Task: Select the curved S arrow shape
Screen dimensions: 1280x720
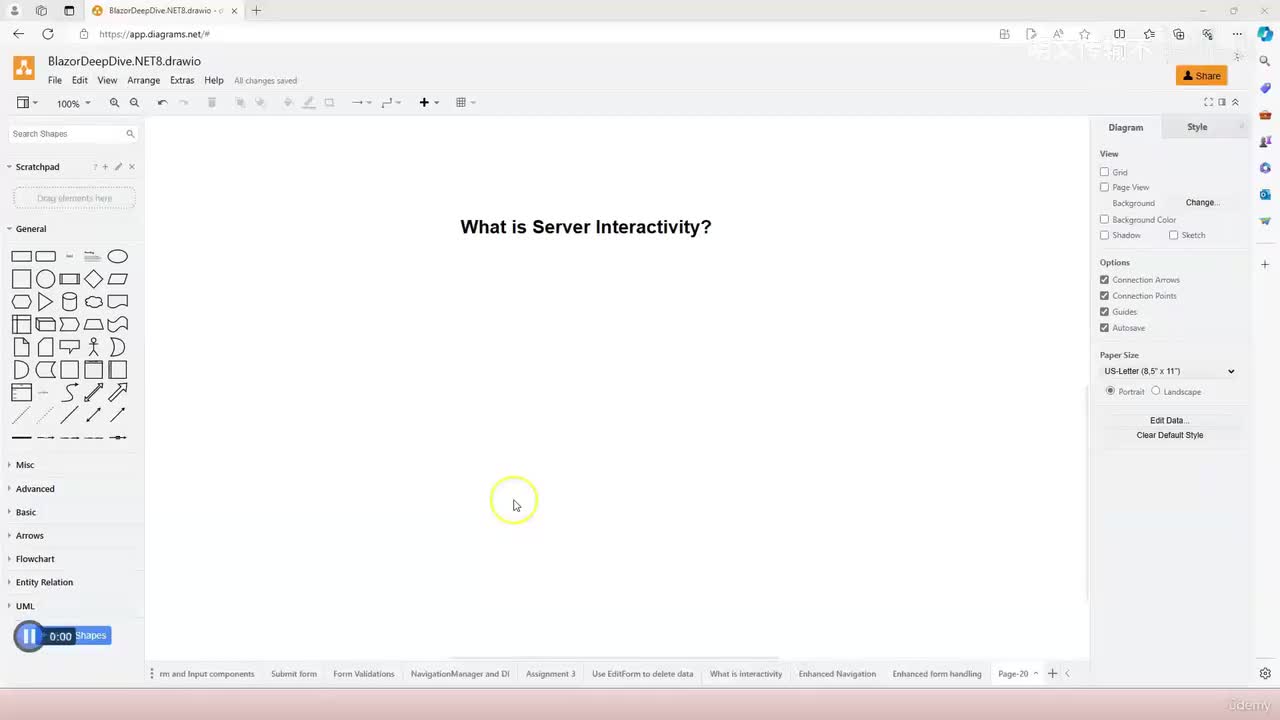Action: click(x=69, y=392)
